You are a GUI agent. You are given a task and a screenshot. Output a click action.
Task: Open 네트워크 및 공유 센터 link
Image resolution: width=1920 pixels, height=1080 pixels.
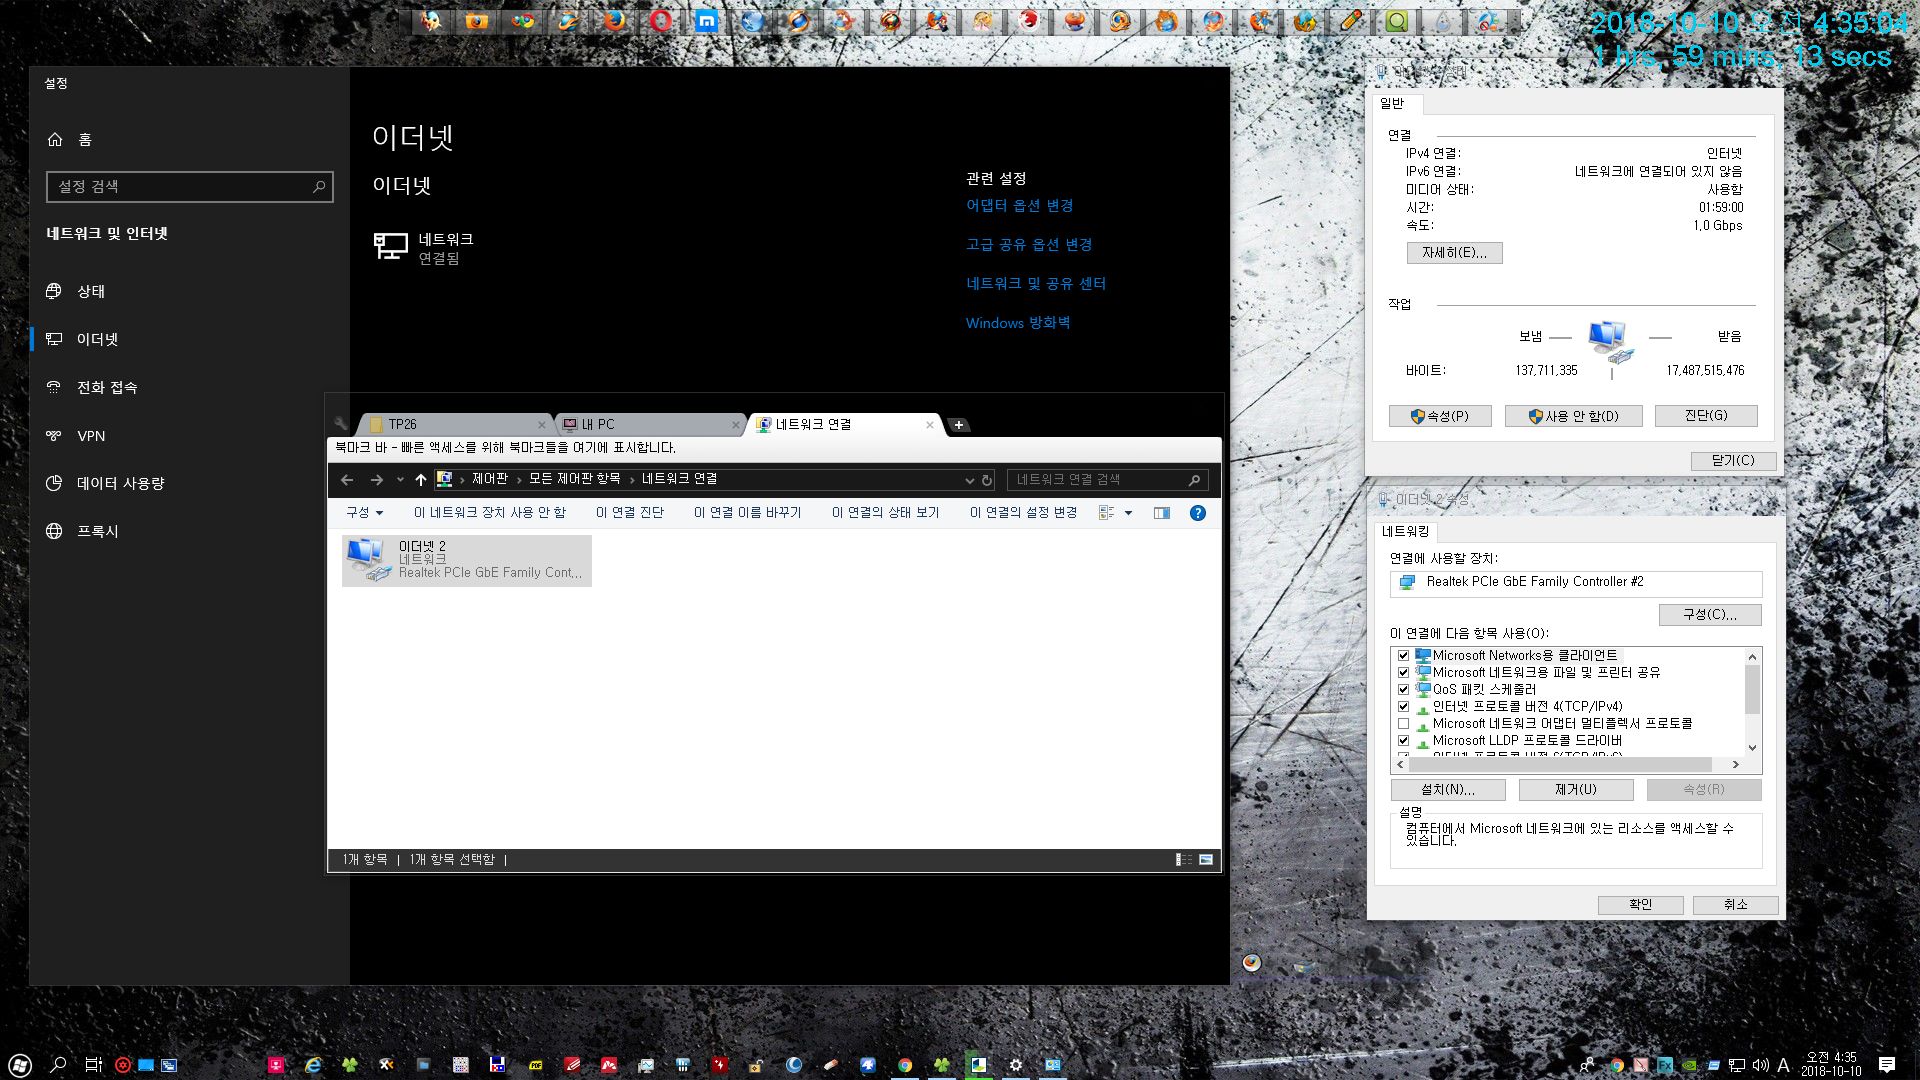click(x=1036, y=283)
